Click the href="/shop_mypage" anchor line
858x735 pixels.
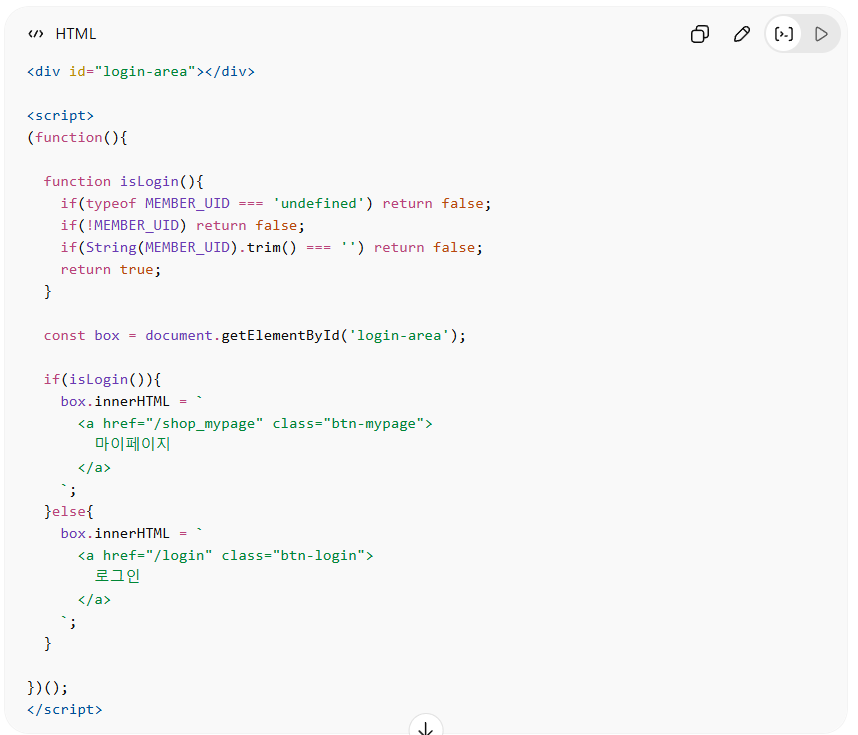point(255,424)
